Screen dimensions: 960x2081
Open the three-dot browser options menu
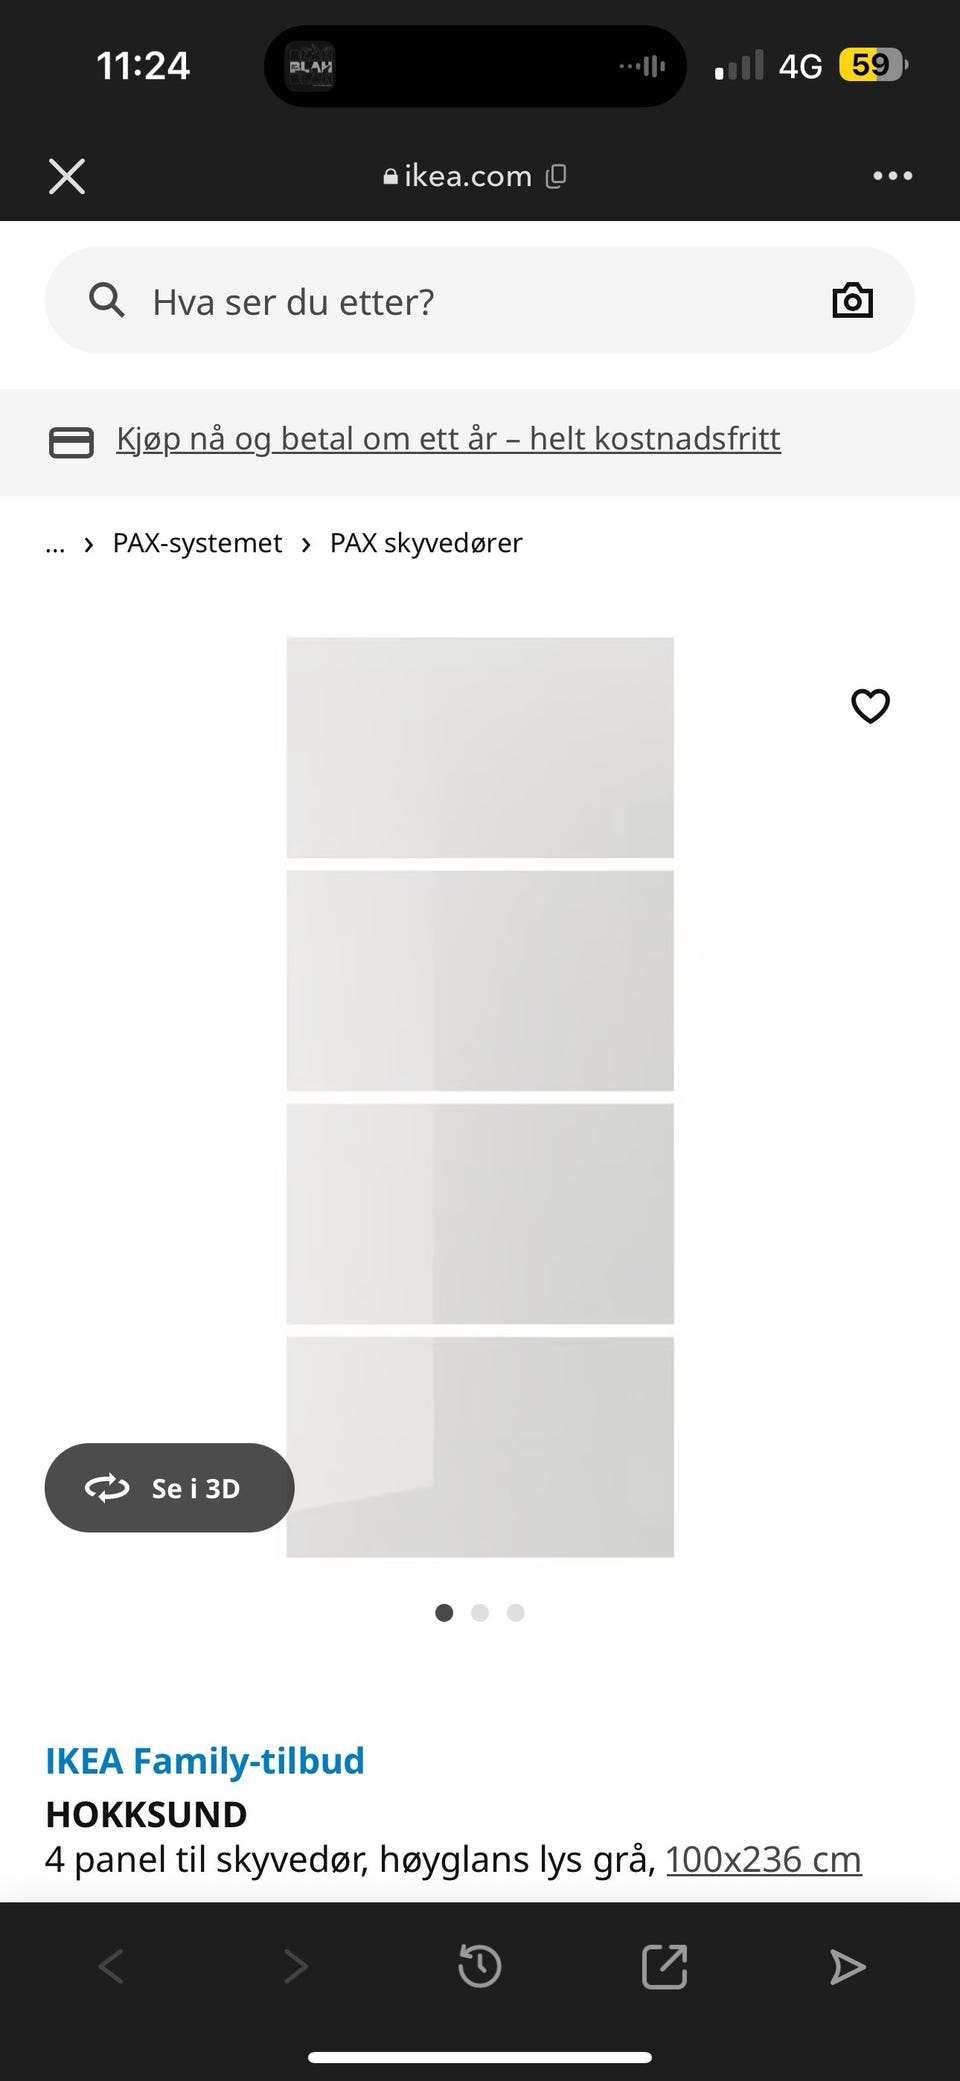click(x=892, y=176)
